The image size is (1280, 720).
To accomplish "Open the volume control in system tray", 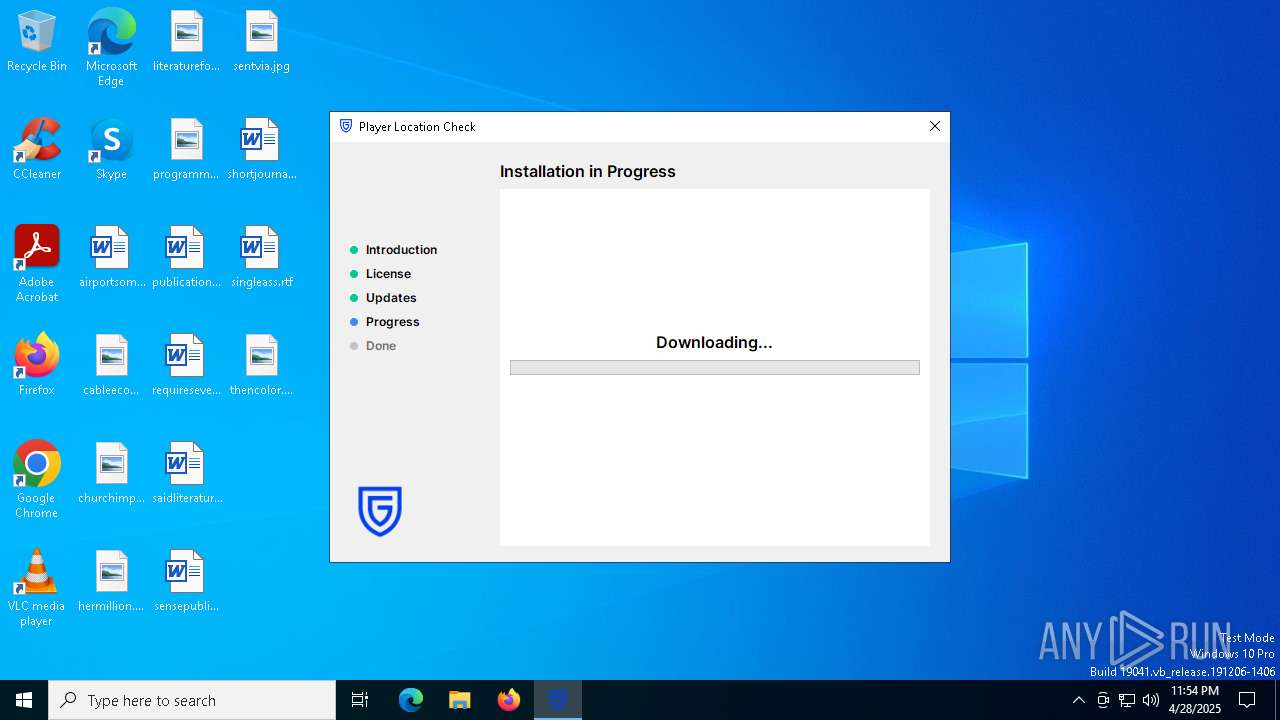I will (1151, 700).
